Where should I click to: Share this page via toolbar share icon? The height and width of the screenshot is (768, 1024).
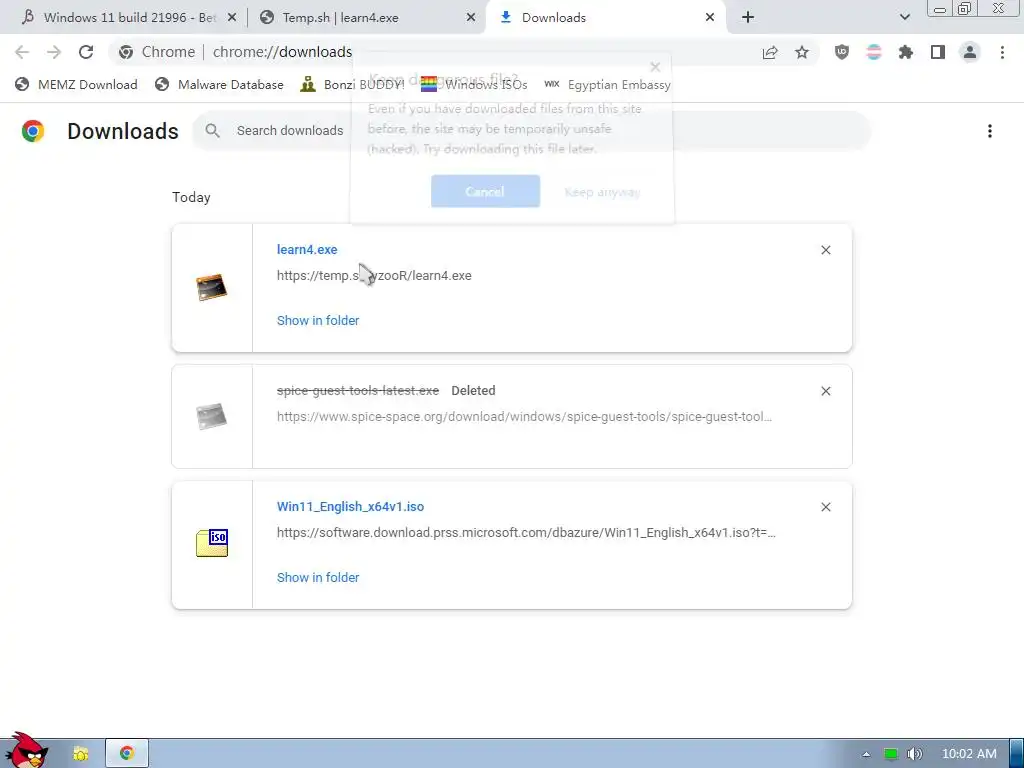pyautogui.click(x=770, y=52)
